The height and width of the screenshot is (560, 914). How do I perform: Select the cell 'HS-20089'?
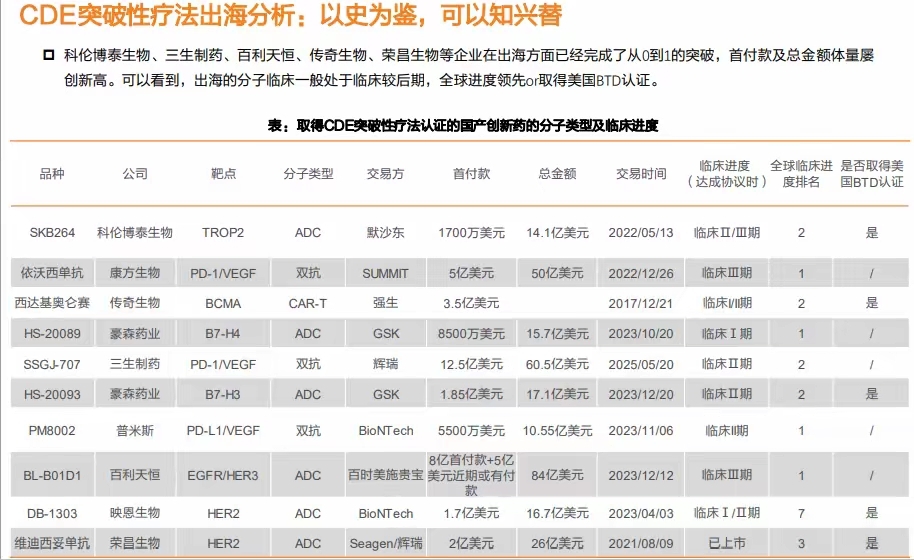pyautogui.click(x=52, y=334)
